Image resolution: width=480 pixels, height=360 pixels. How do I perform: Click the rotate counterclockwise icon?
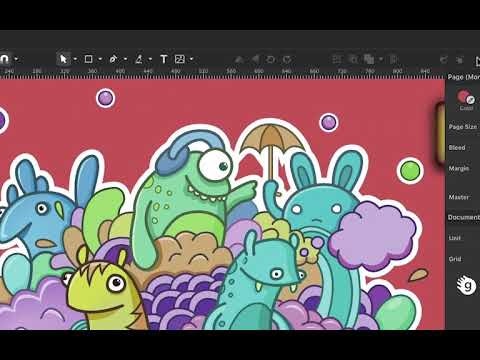point(270,59)
